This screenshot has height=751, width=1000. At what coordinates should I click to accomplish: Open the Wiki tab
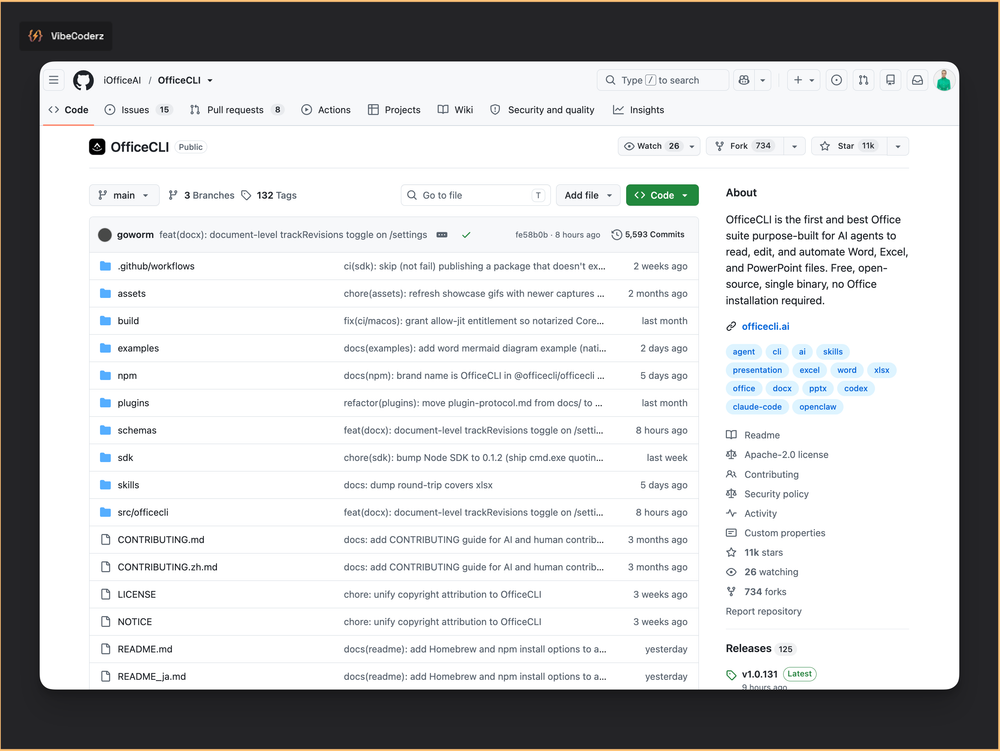455,110
